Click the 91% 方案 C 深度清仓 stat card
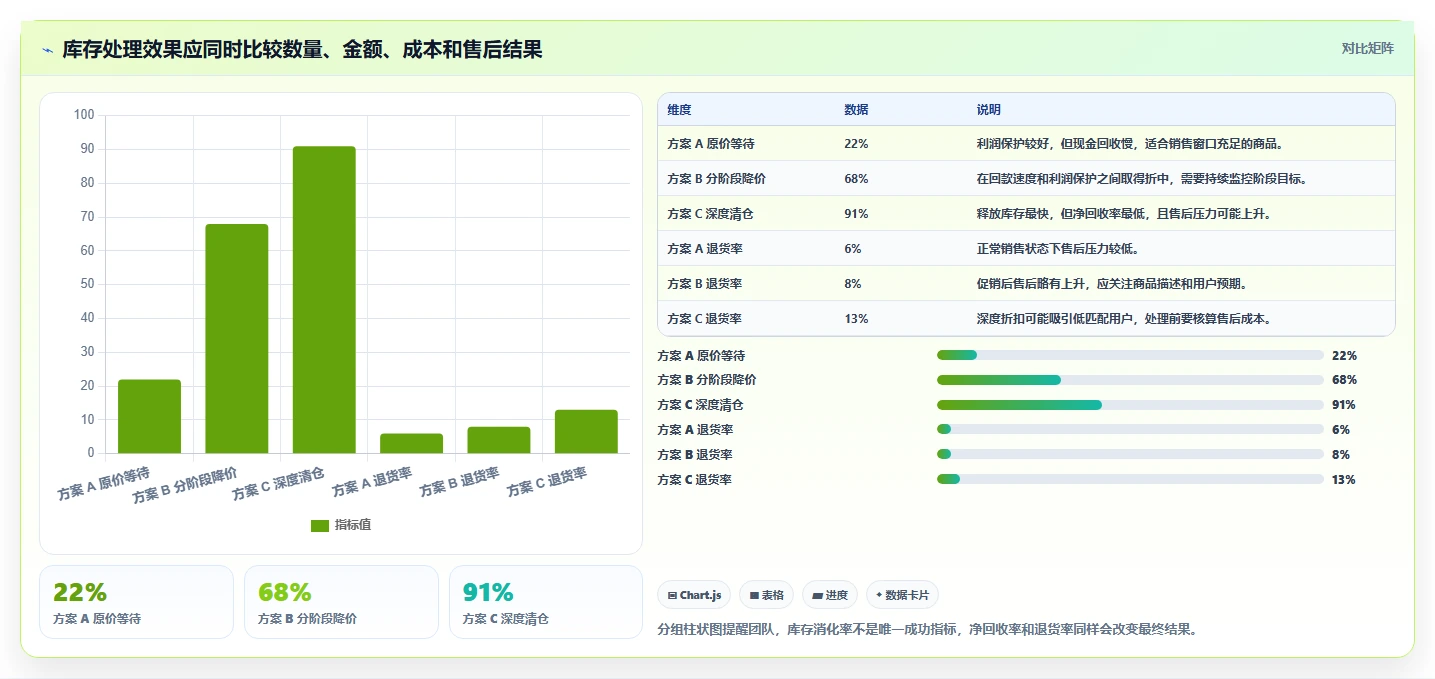Screen dimensions: 1435x679 click(x=546, y=602)
